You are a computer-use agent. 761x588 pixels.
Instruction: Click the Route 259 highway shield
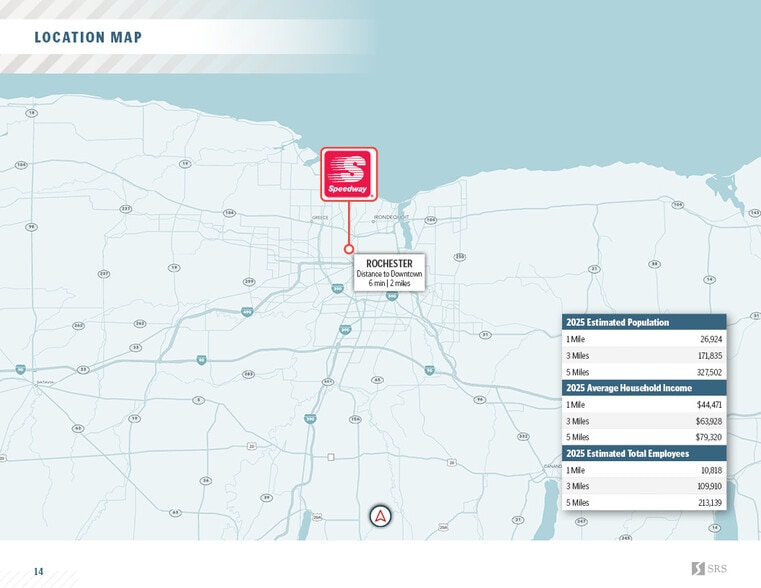tap(249, 281)
